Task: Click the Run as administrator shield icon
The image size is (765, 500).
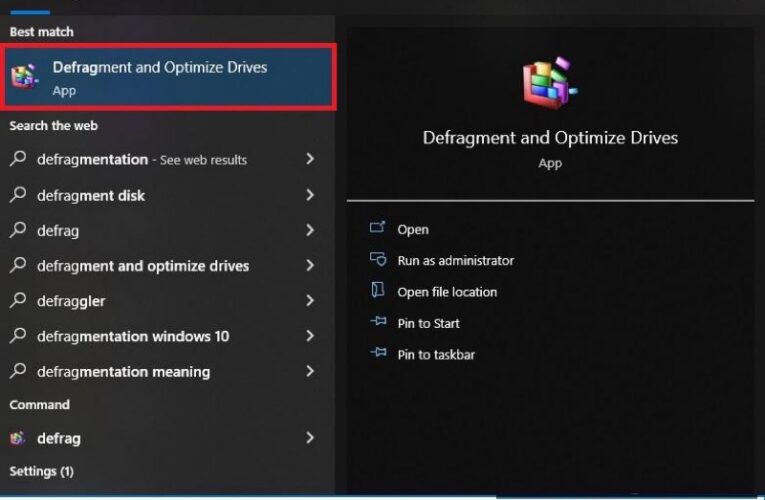Action: (x=378, y=259)
